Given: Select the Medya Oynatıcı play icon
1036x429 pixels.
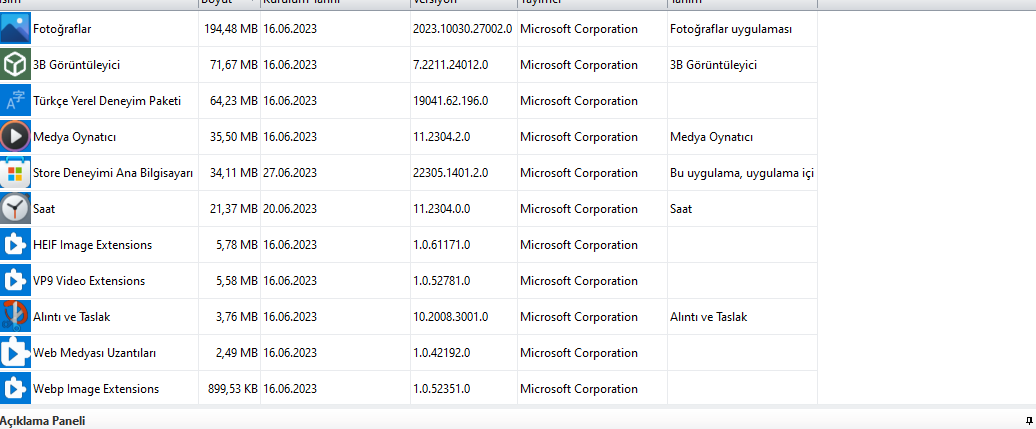Looking at the screenshot, I should [15, 137].
